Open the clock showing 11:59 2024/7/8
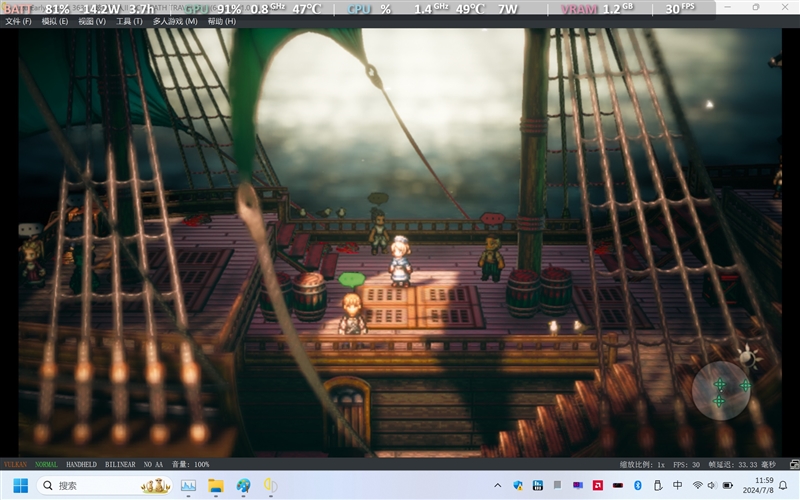This screenshot has height=500, width=800. pyautogui.click(x=758, y=486)
